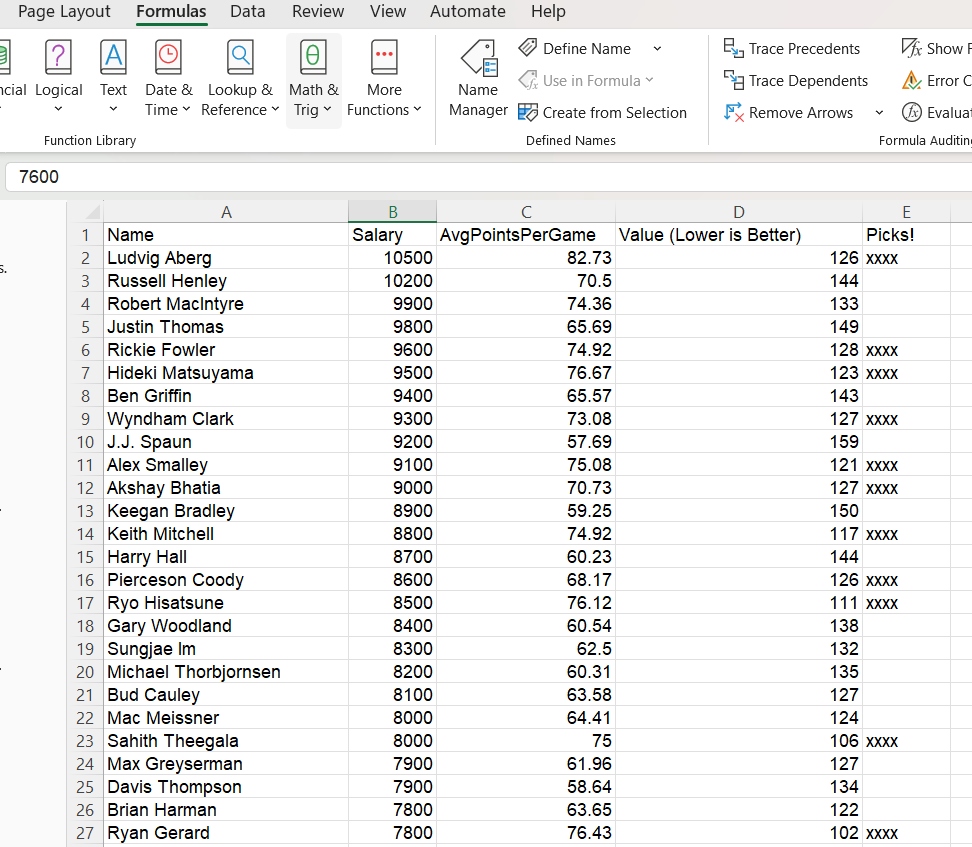Image resolution: width=972 pixels, height=847 pixels.
Task: Click salary cell 8500 for Ryo Hisatsune
Action: point(392,603)
